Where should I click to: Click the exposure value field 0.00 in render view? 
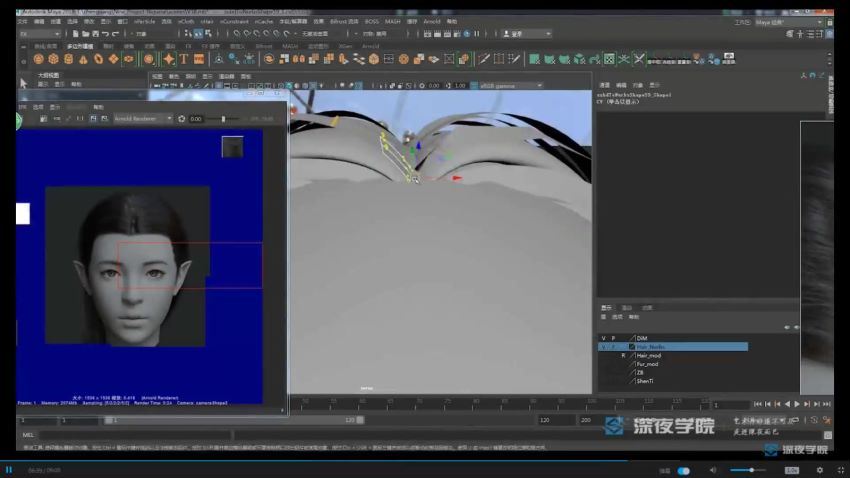pyautogui.click(x=197, y=119)
